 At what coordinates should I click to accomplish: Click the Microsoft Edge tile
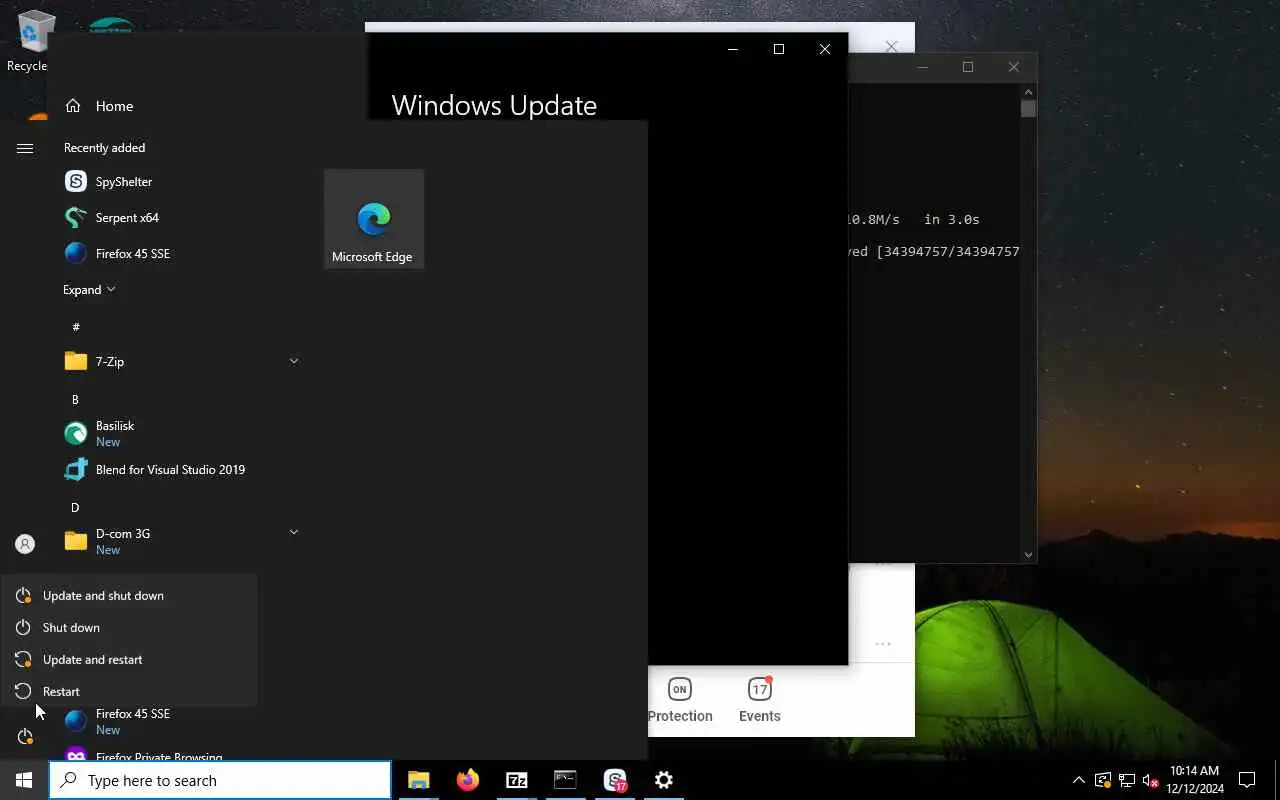click(373, 220)
